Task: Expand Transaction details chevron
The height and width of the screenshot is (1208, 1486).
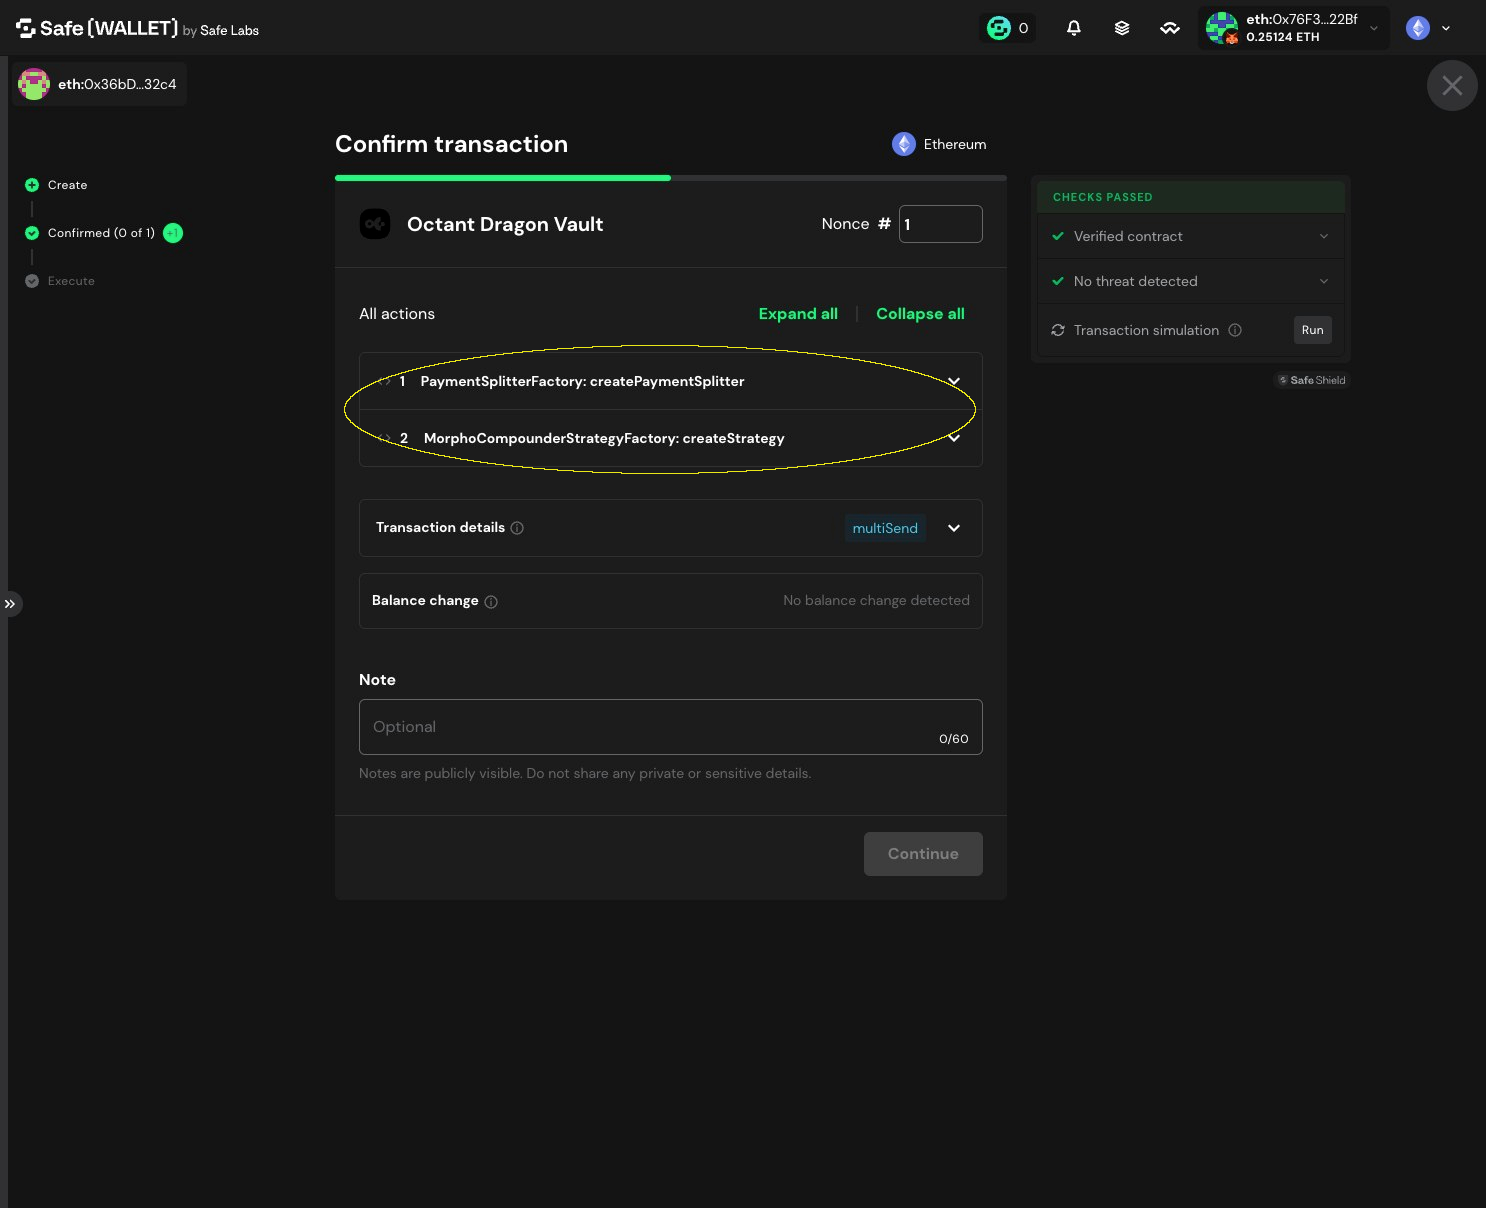Action: point(954,528)
